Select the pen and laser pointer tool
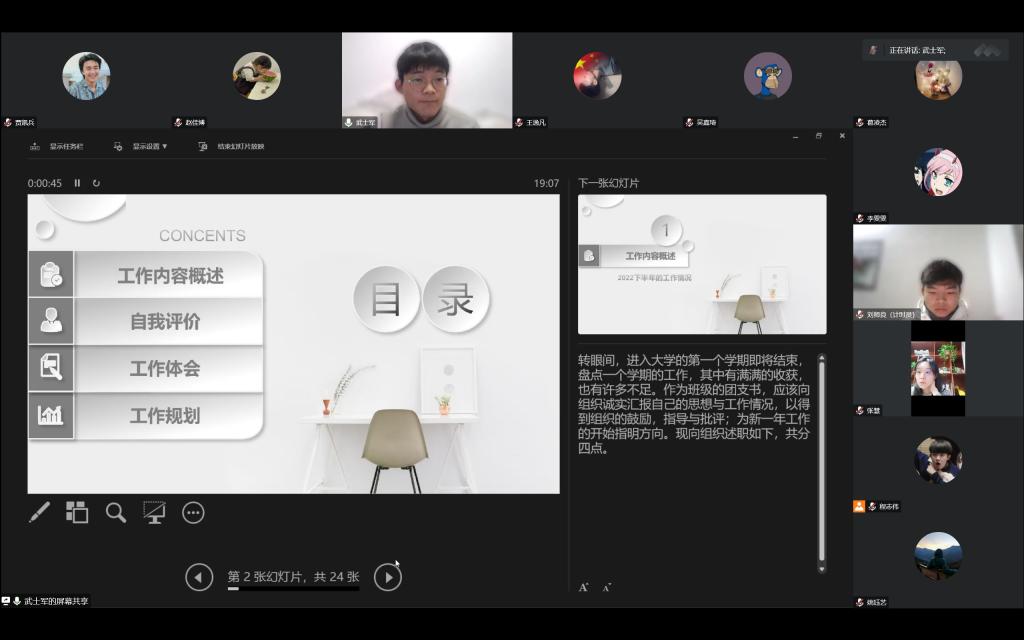The image size is (1024, 640). tap(39, 513)
